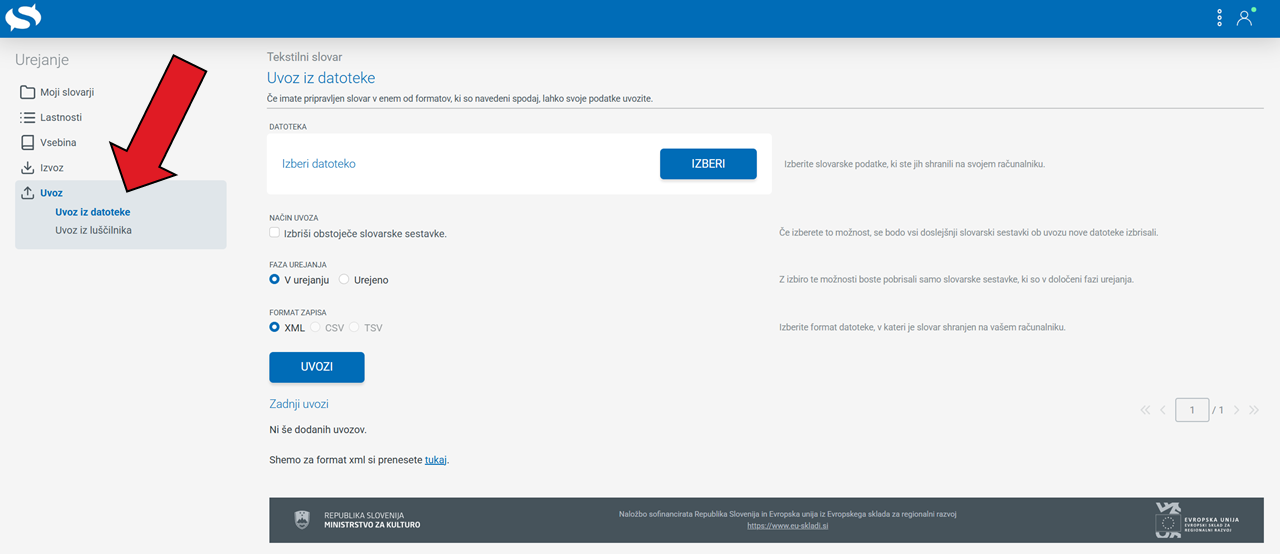Open Uvoz iz luščilnika submenu item

coord(93,230)
